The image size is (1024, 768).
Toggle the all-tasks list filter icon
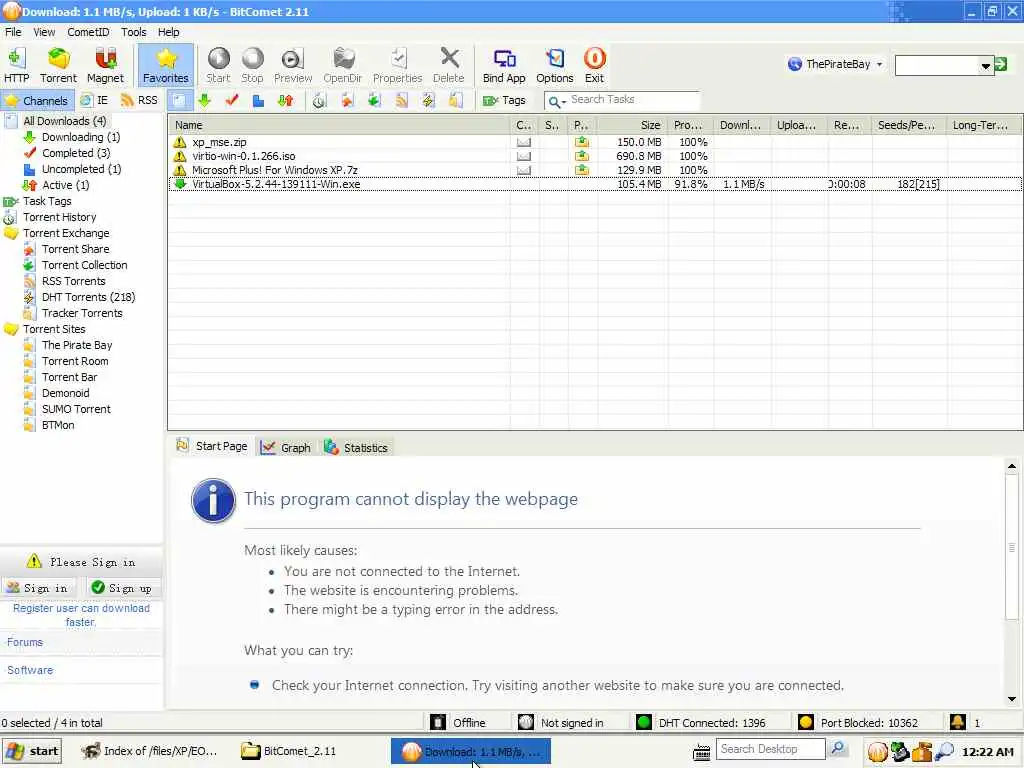(178, 101)
